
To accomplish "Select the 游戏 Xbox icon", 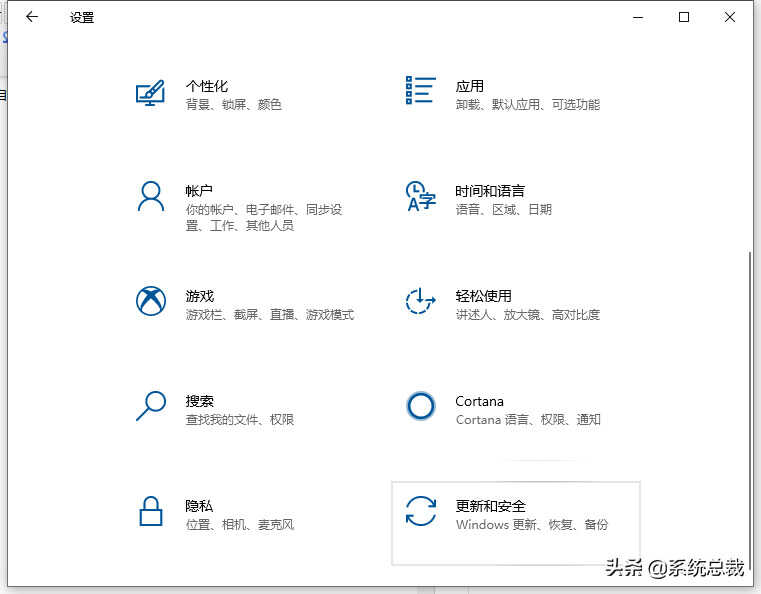I will (151, 301).
